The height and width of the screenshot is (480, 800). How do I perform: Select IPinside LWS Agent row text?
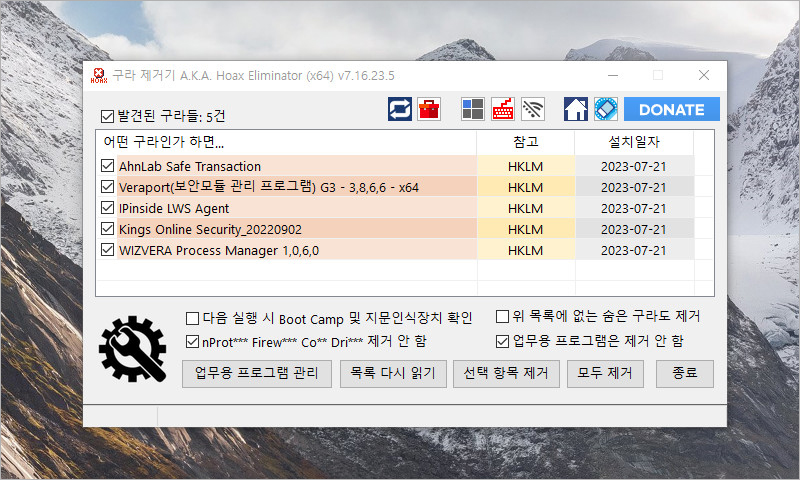(x=174, y=208)
